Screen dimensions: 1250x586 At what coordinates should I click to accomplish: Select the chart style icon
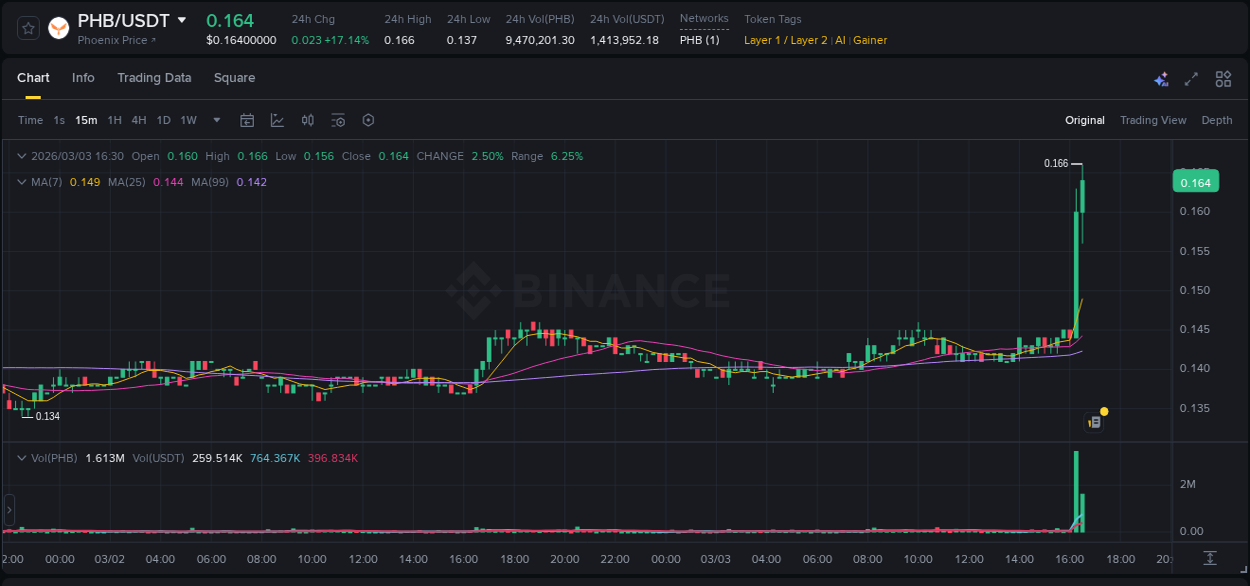click(277, 120)
